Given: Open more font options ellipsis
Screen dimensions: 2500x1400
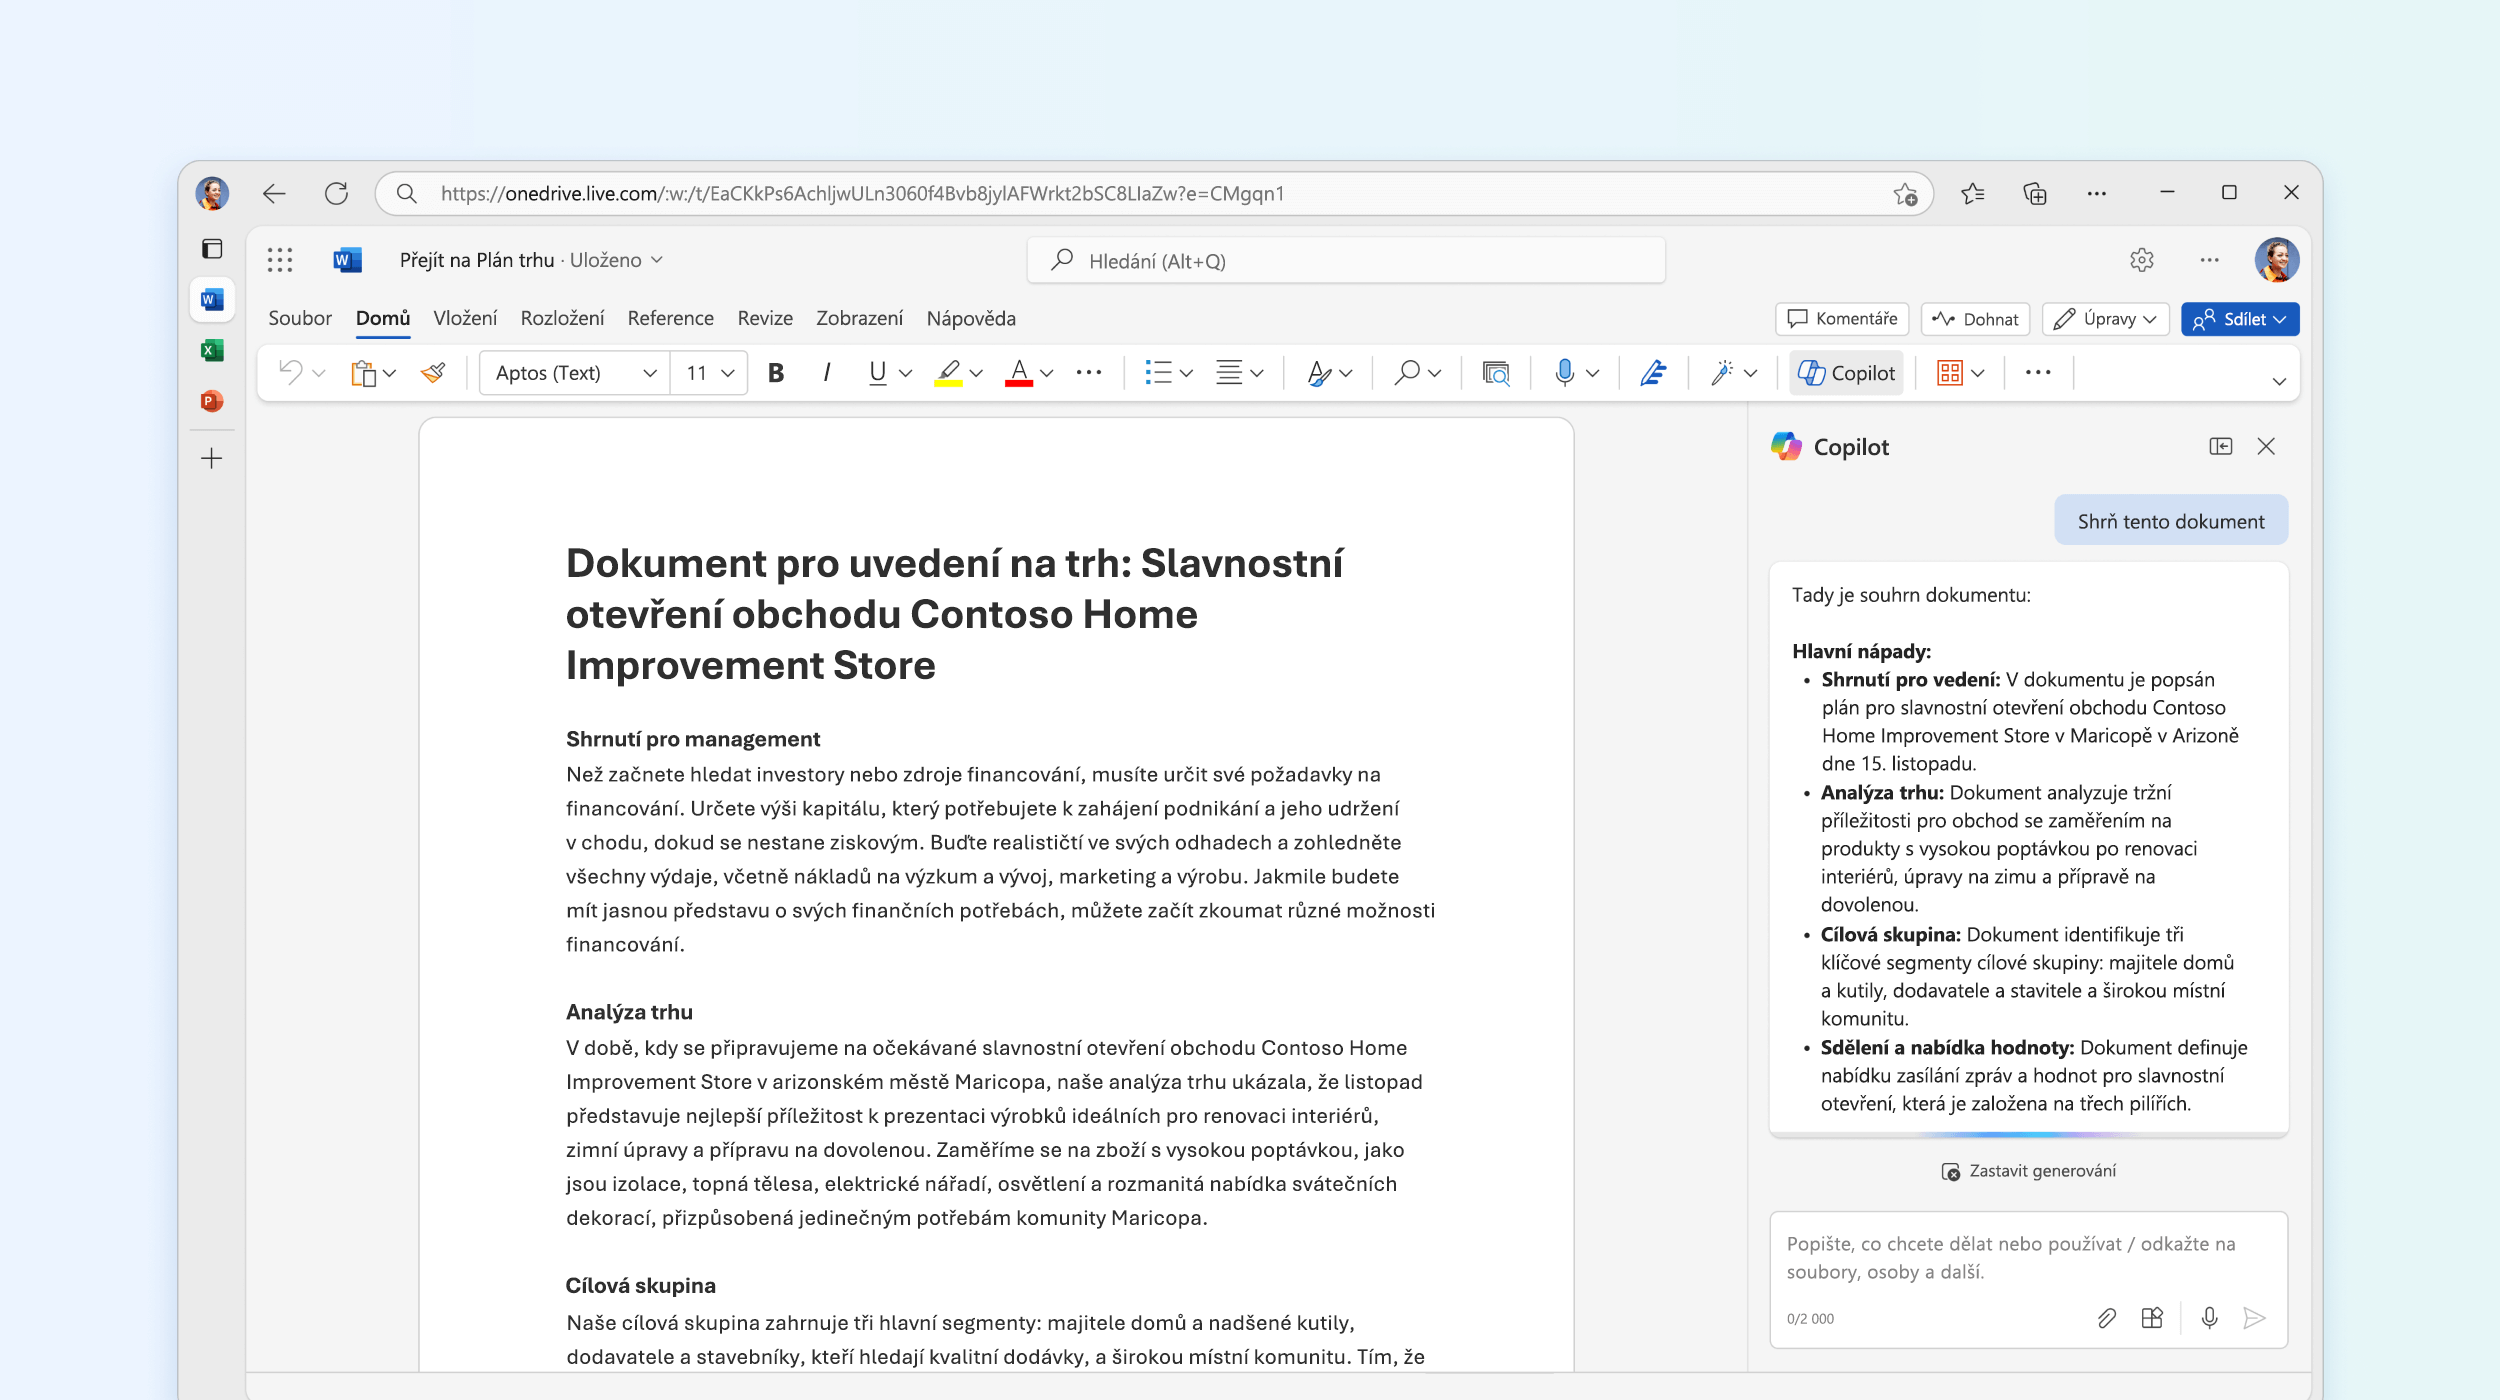Looking at the screenshot, I should pyautogui.click(x=1089, y=373).
